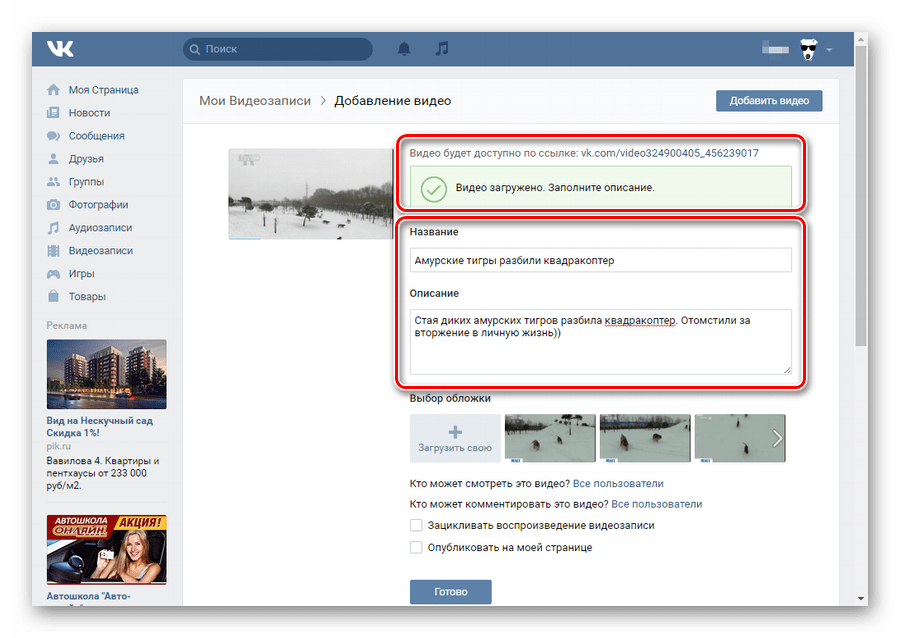Click the Сообщения speech bubble icon
This screenshot has width=900, height=638.
[x=53, y=135]
